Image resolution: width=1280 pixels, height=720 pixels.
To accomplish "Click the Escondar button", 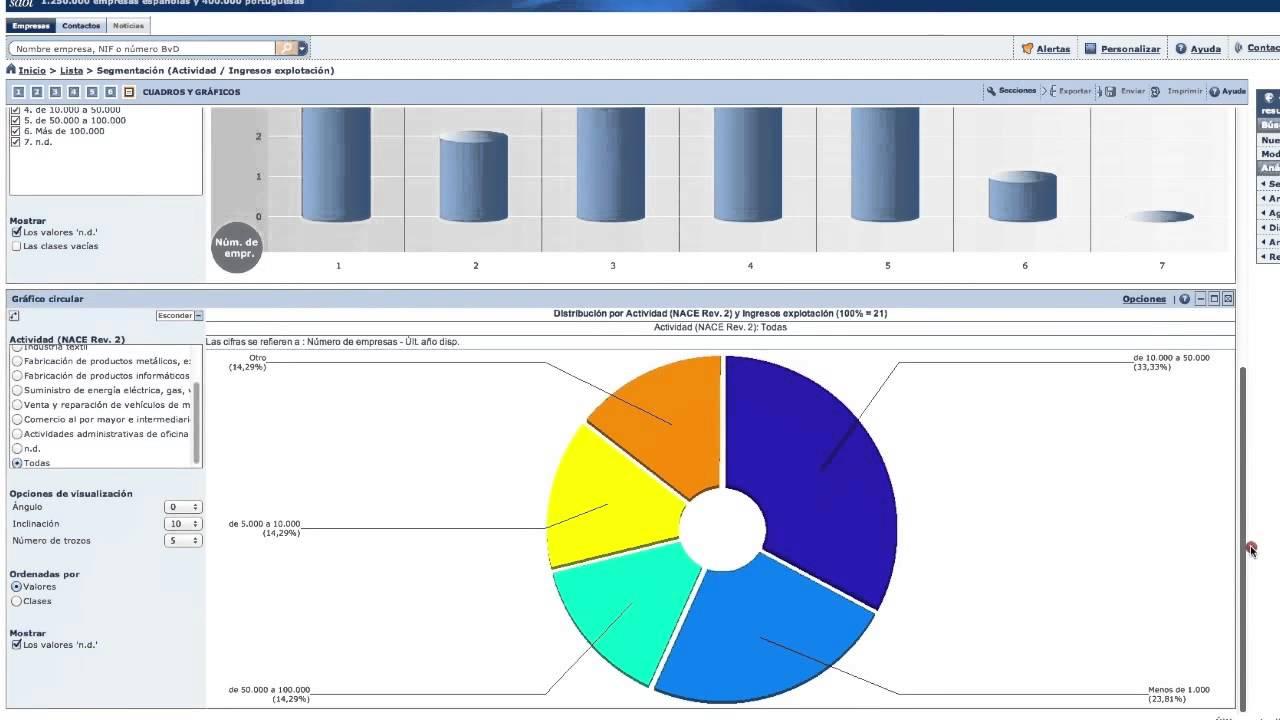I will [175, 316].
